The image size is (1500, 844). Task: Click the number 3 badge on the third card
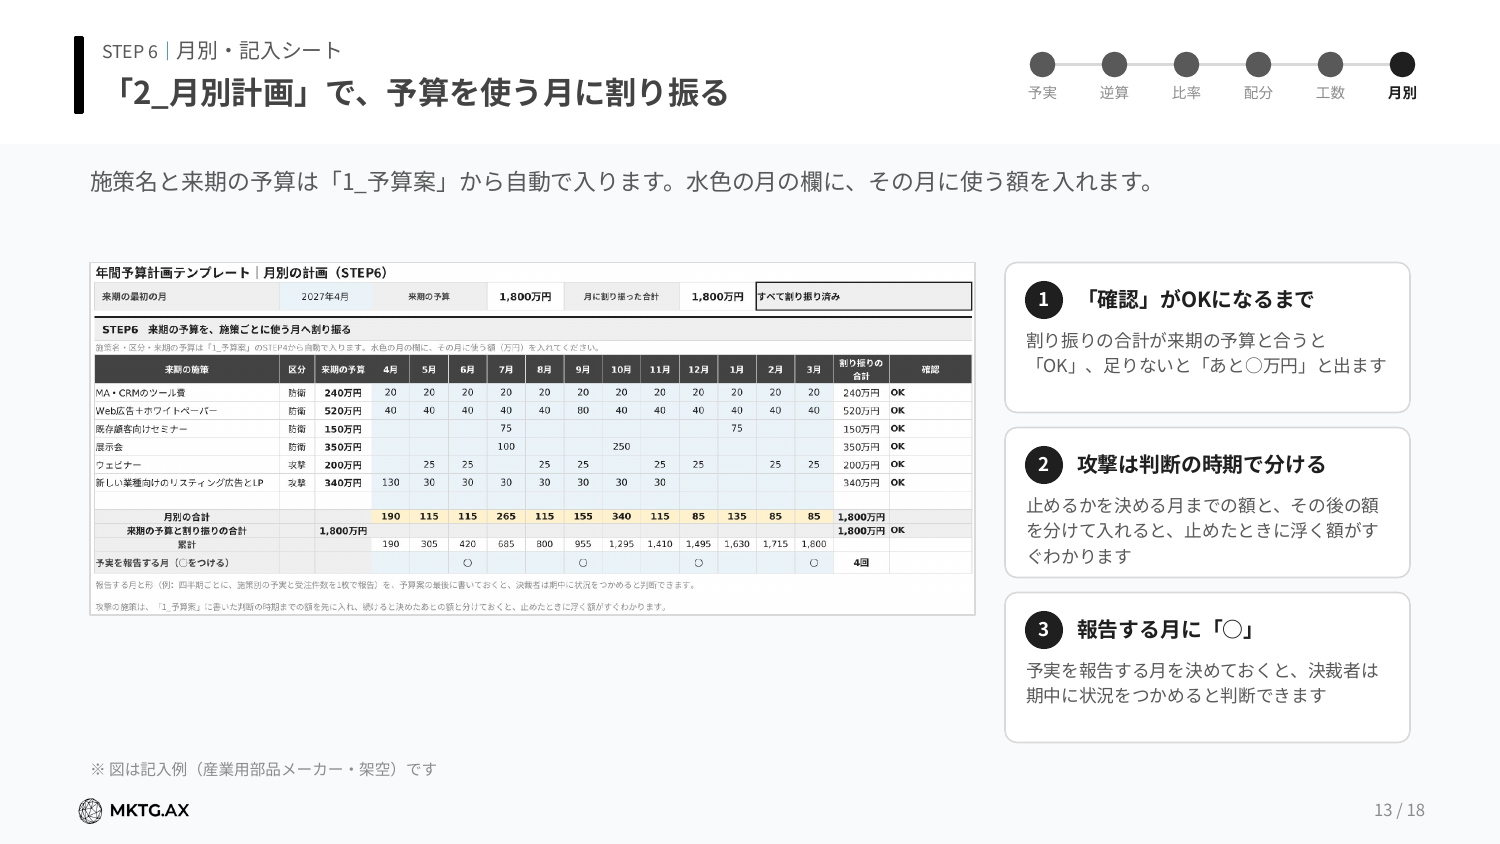click(1043, 630)
